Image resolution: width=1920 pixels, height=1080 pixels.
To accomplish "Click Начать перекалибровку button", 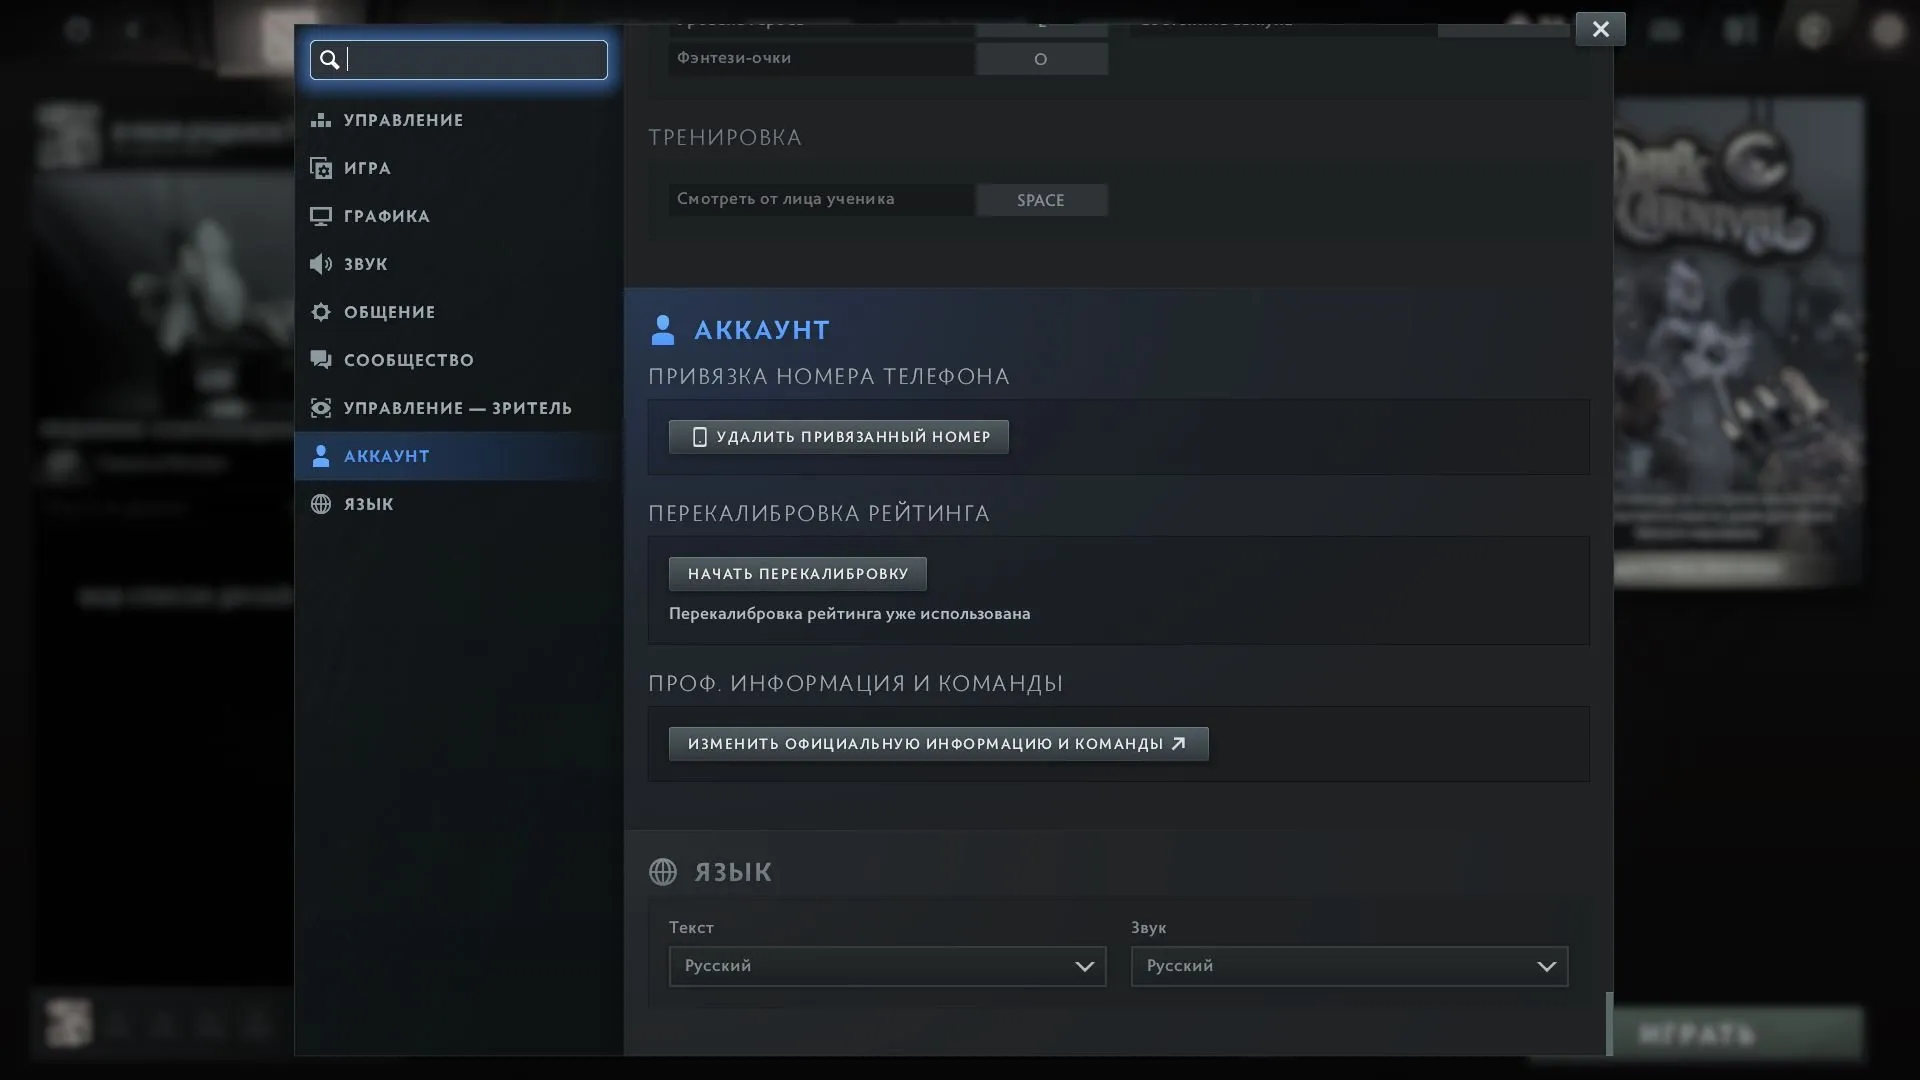I will click(798, 574).
